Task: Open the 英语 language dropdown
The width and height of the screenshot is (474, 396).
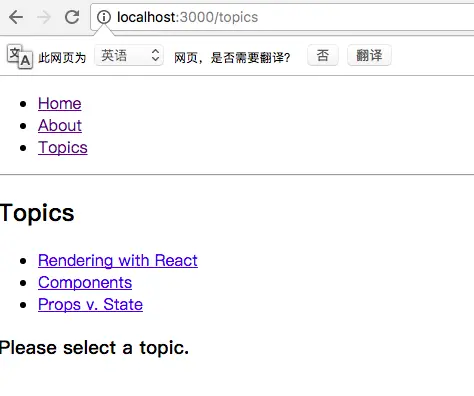Action: pos(129,55)
